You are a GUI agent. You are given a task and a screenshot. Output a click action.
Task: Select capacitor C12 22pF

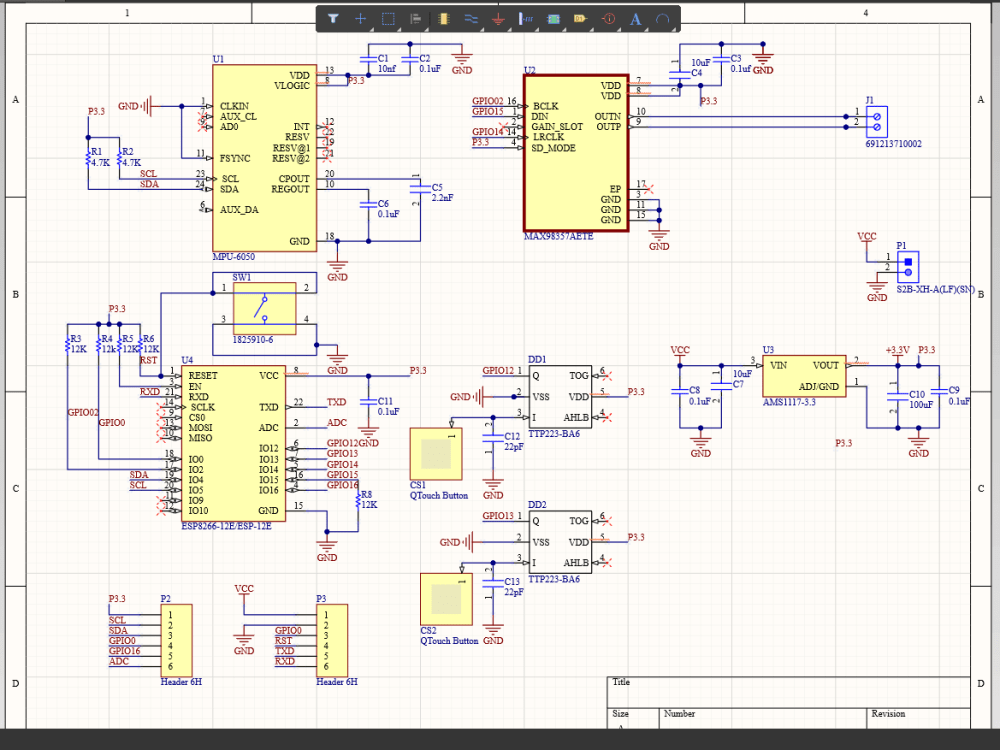click(x=493, y=438)
